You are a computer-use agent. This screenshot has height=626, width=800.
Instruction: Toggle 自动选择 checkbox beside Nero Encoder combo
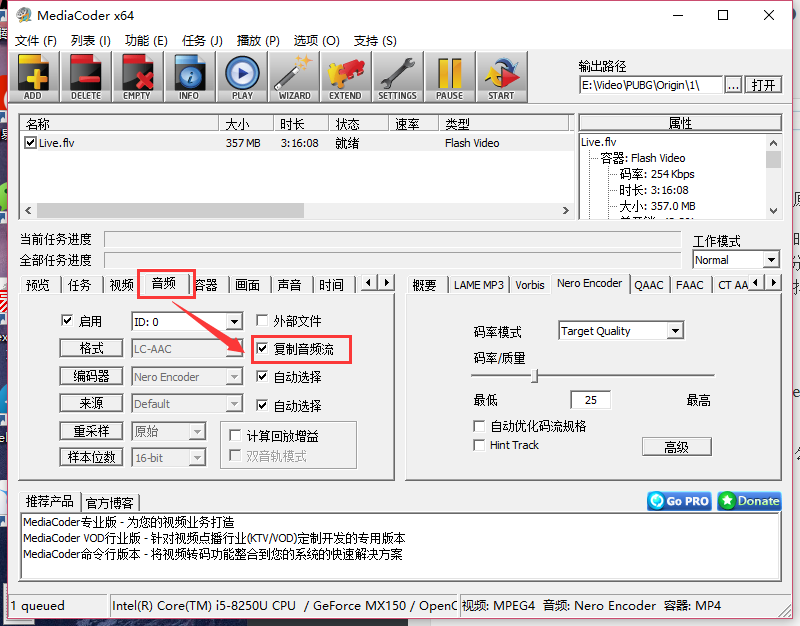coord(262,377)
